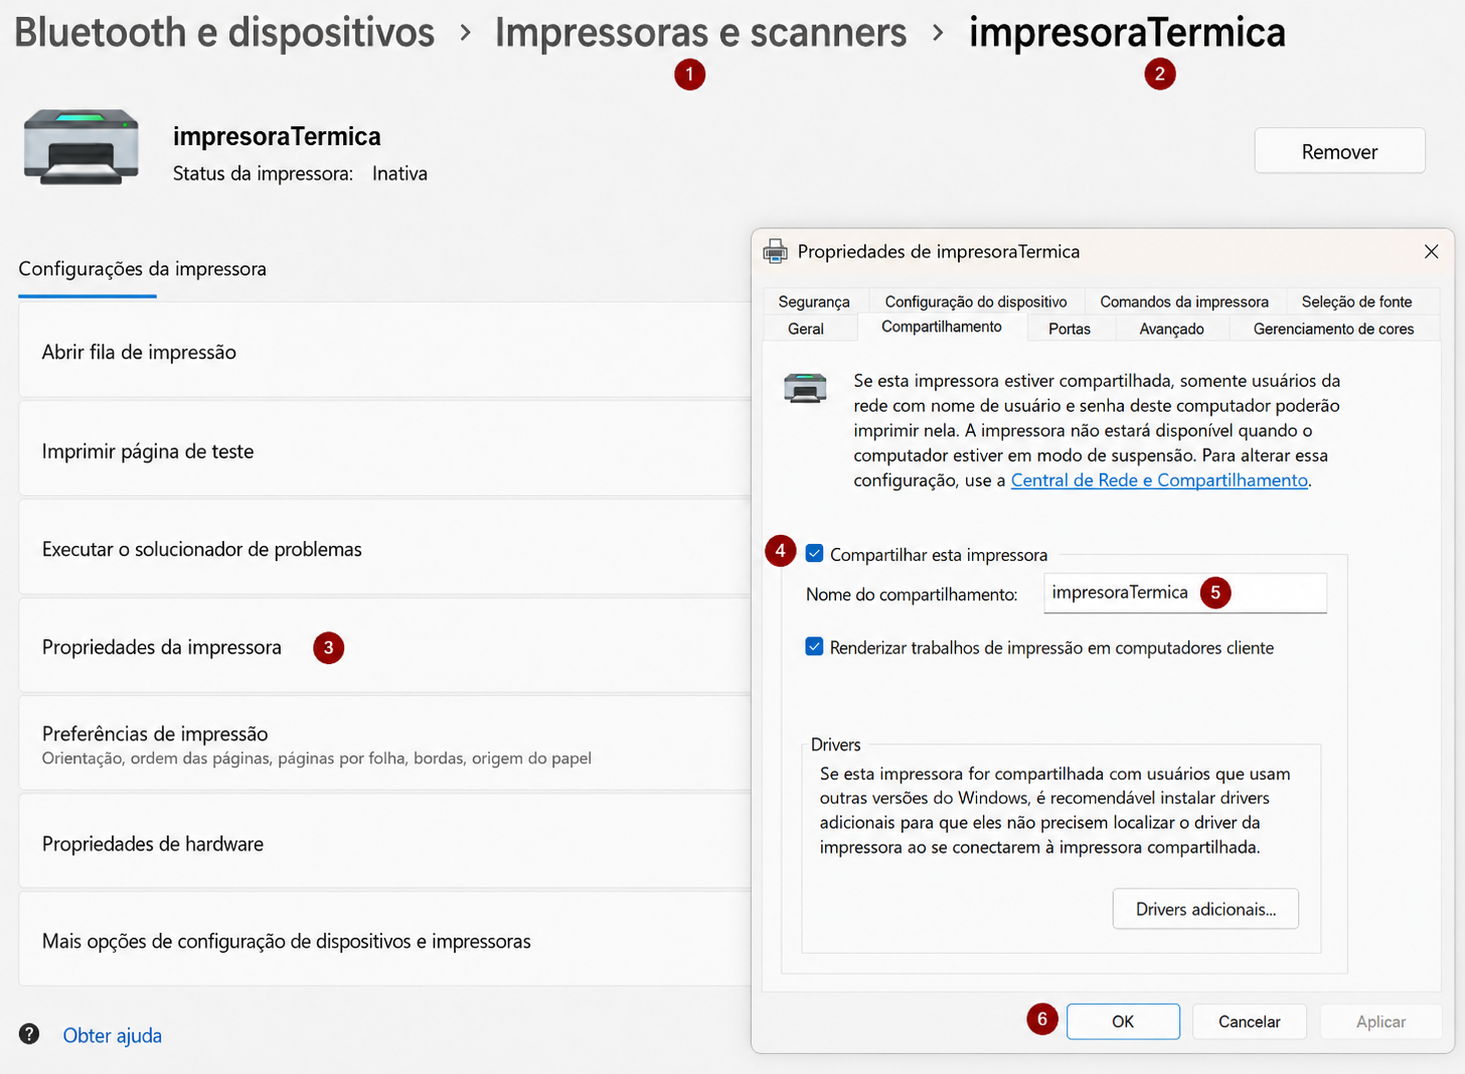Click the 'Inativa' printer status text
This screenshot has width=1465, height=1074.
click(400, 174)
